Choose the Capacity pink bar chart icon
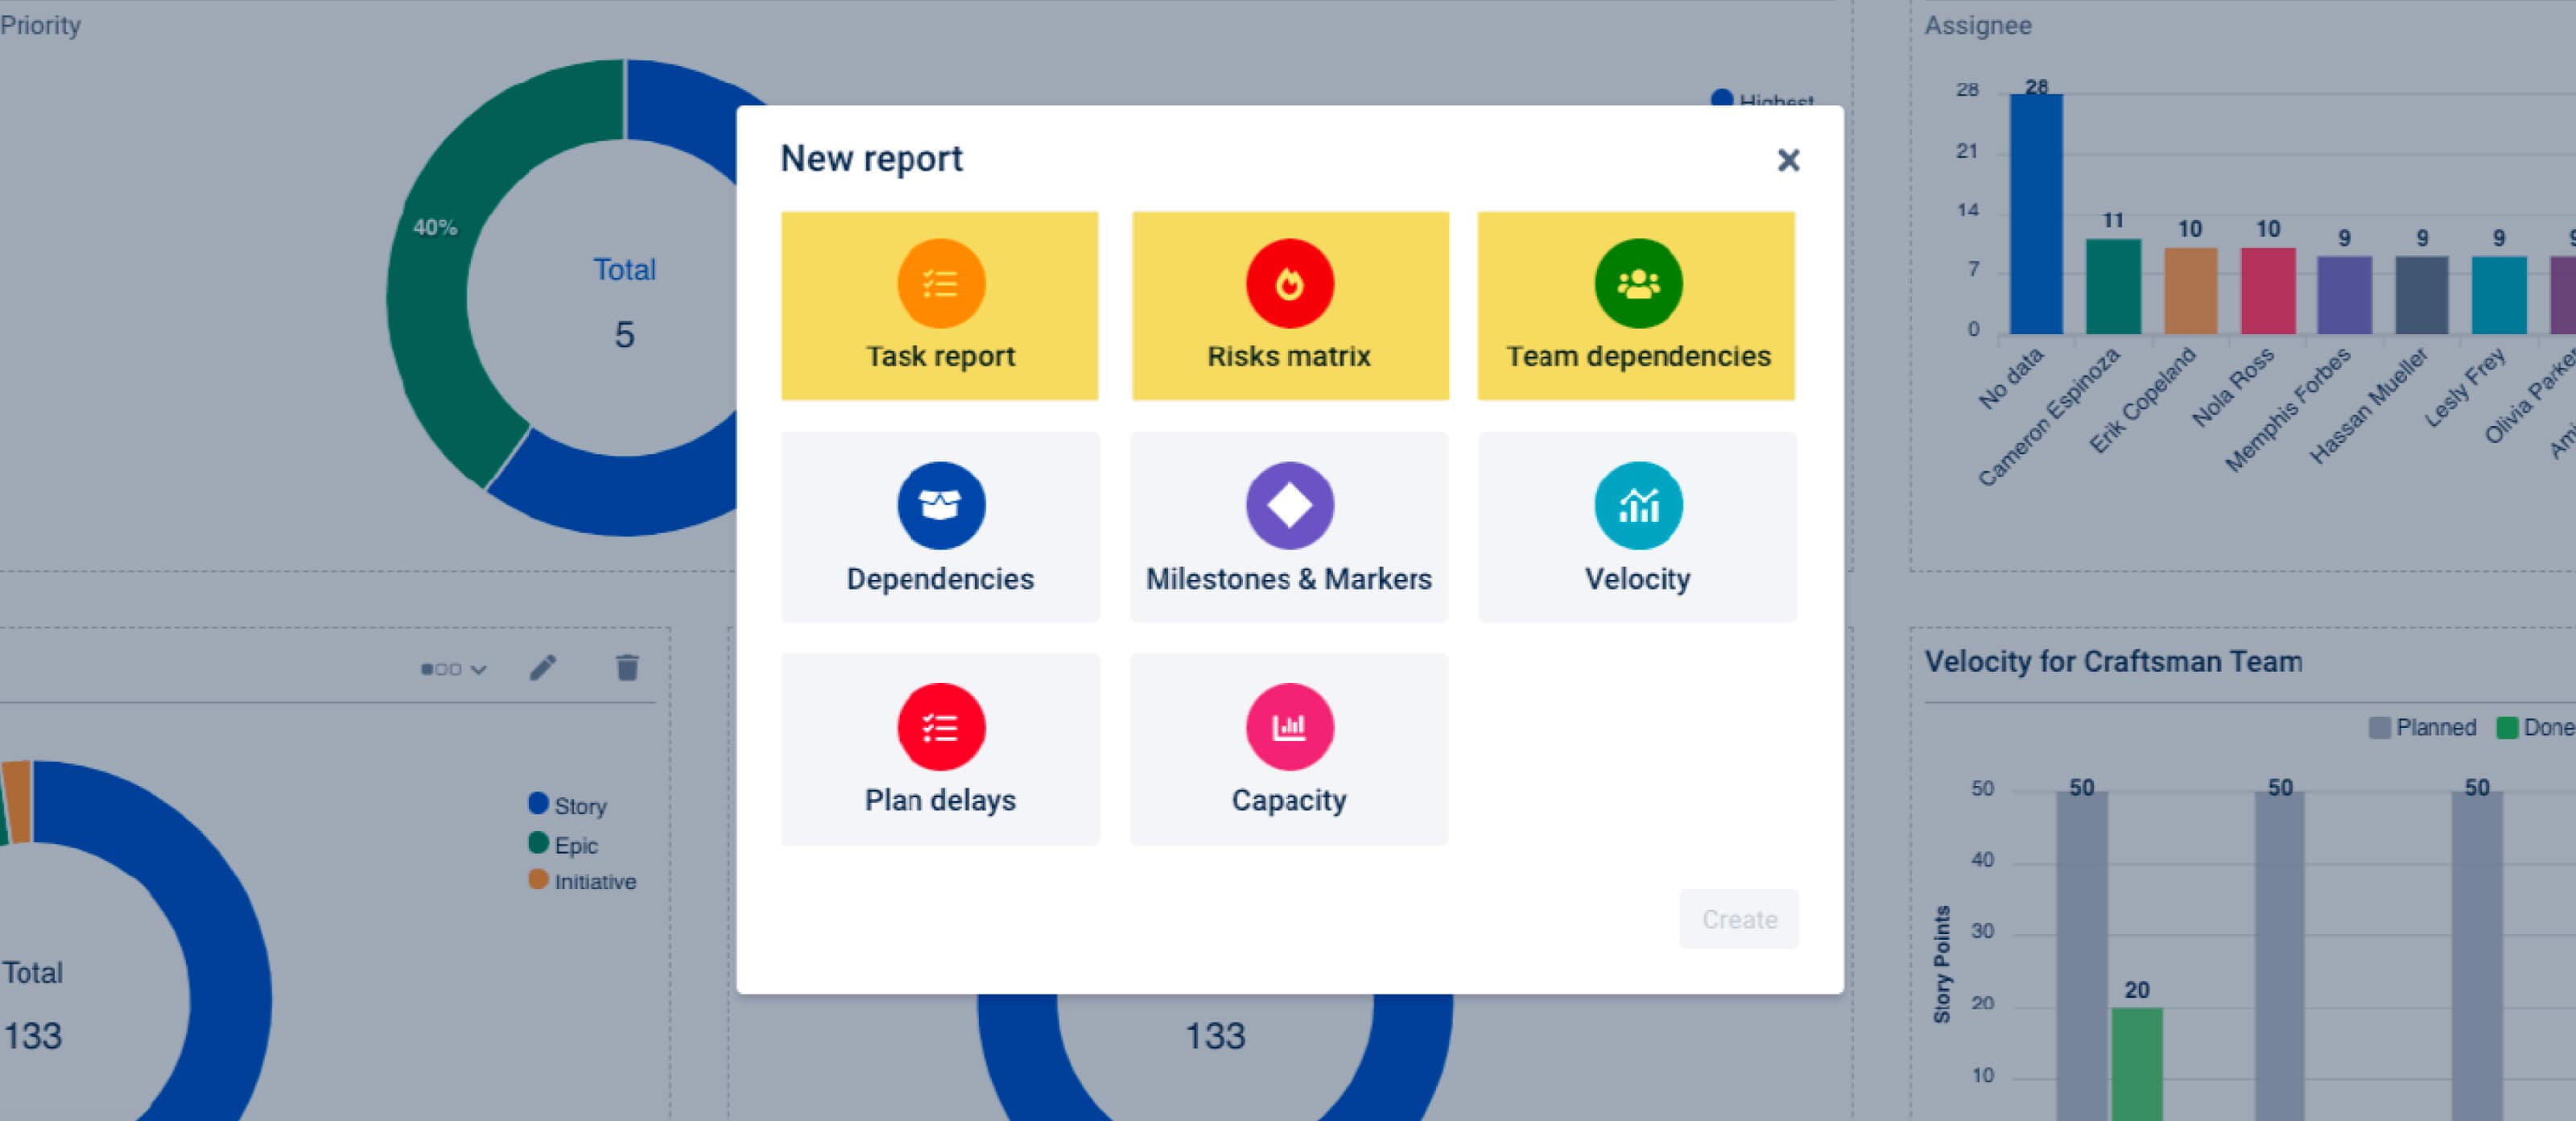2576x1121 pixels. coord(1289,727)
